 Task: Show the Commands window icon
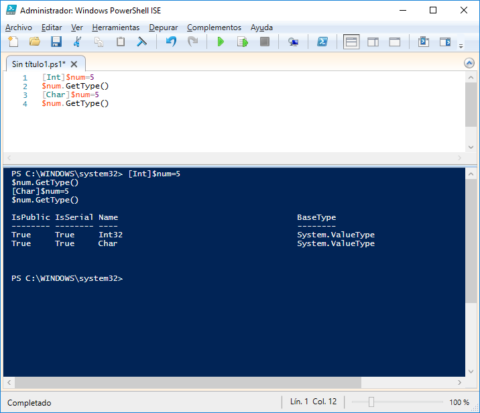click(423, 42)
